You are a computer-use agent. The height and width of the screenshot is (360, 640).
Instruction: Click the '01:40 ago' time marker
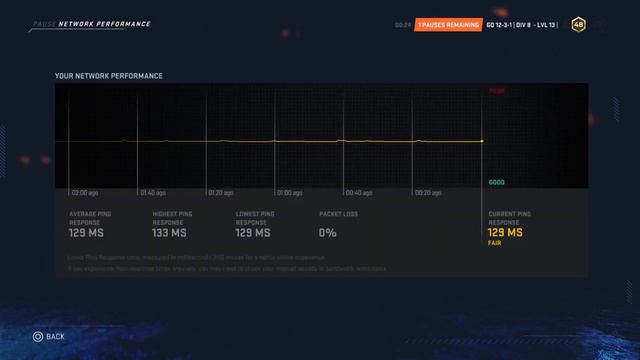point(153,193)
